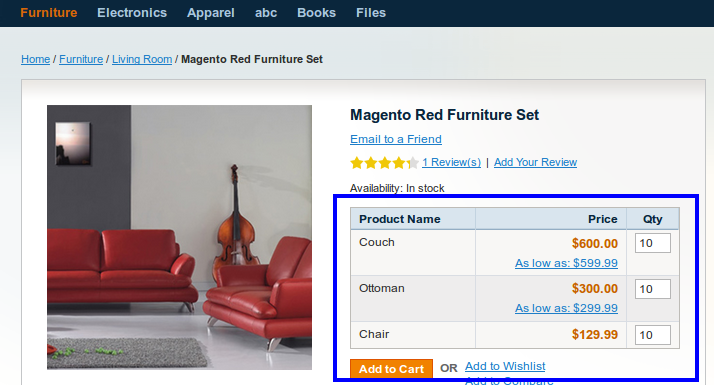The height and width of the screenshot is (385, 714).
Task: View the 1 Review(s) link
Action: click(451, 162)
